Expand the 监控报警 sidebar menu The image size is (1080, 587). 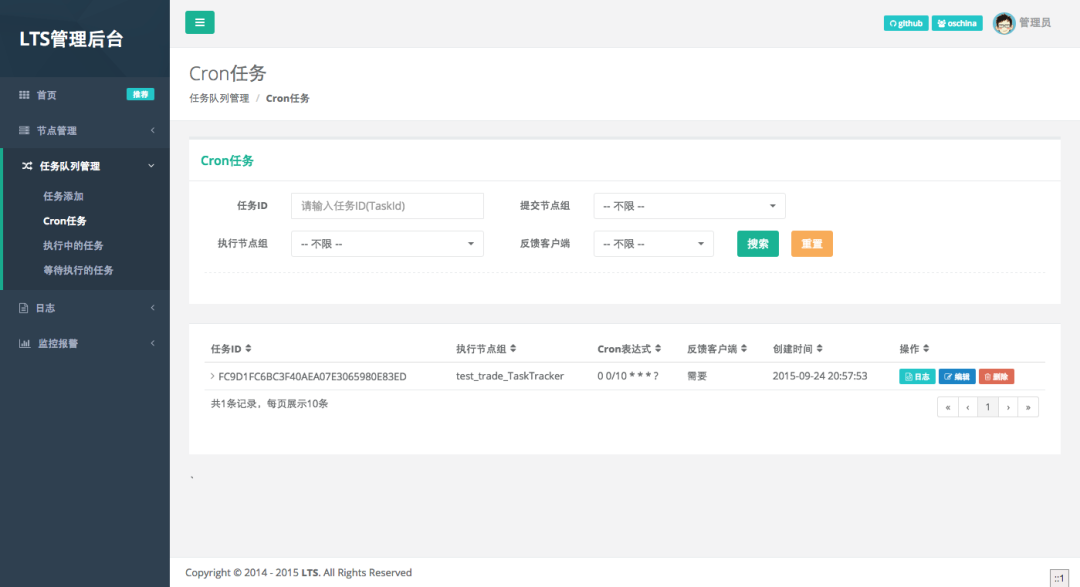(85, 343)
